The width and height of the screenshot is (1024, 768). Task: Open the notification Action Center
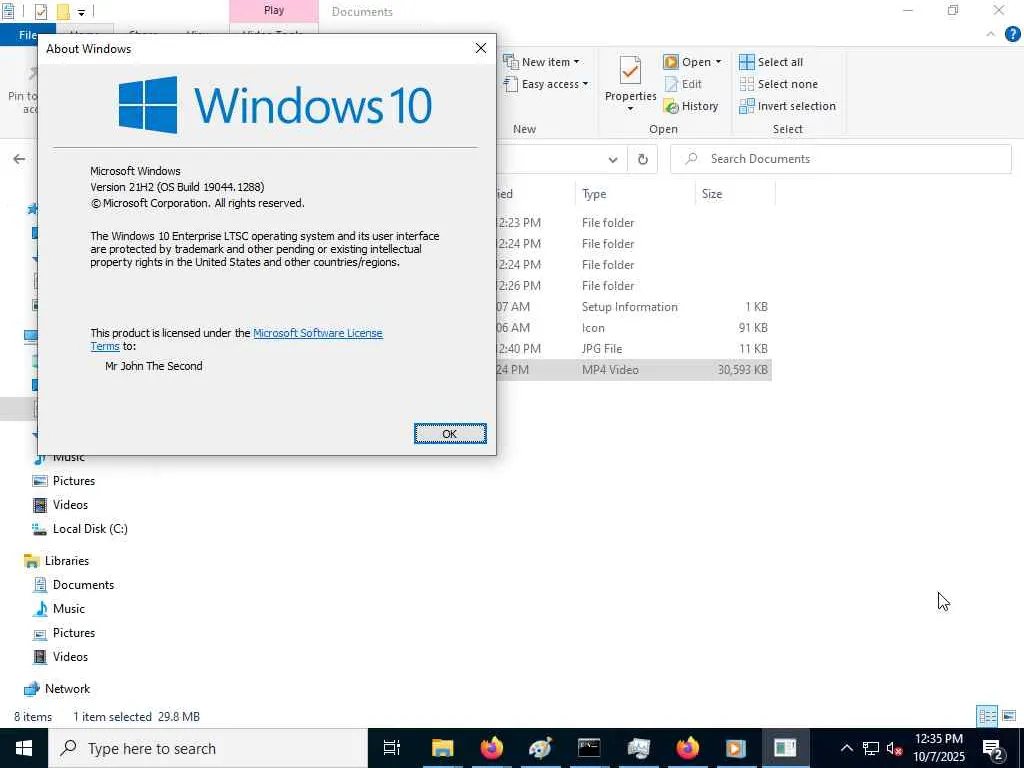point(993,748)
